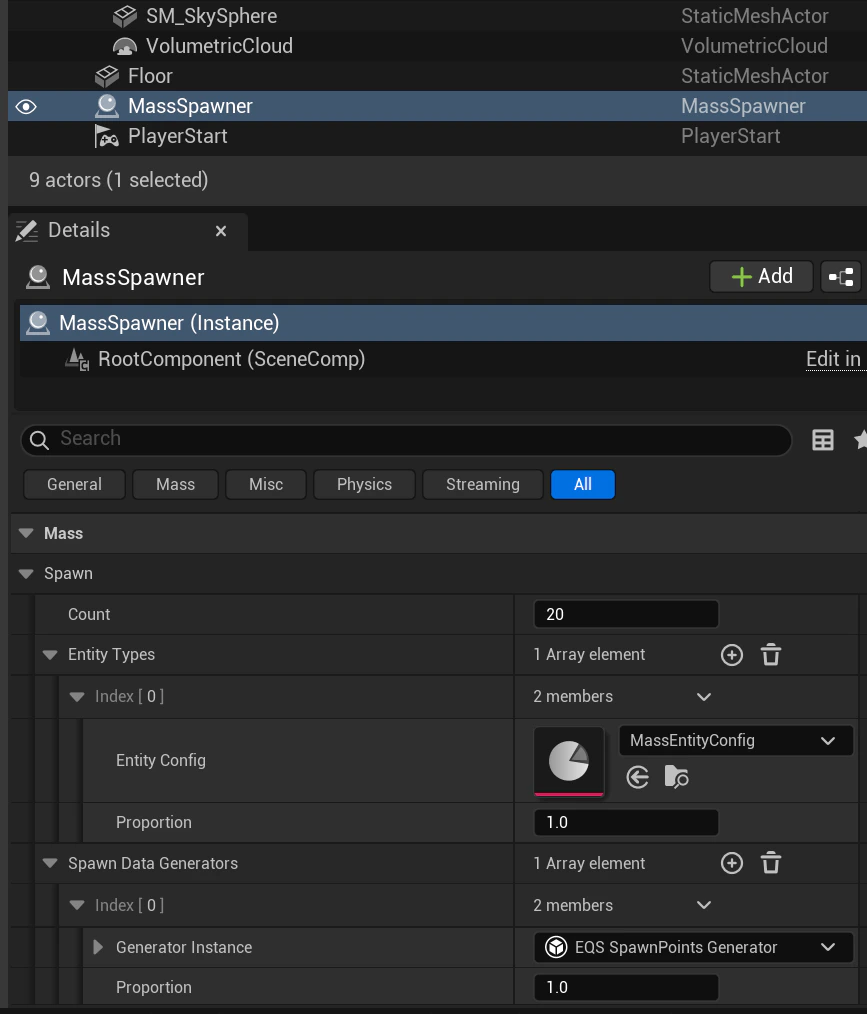Open Spawn Data Generators element options chevron
The image size is (867, 1014).
click(x=703, y=905)
